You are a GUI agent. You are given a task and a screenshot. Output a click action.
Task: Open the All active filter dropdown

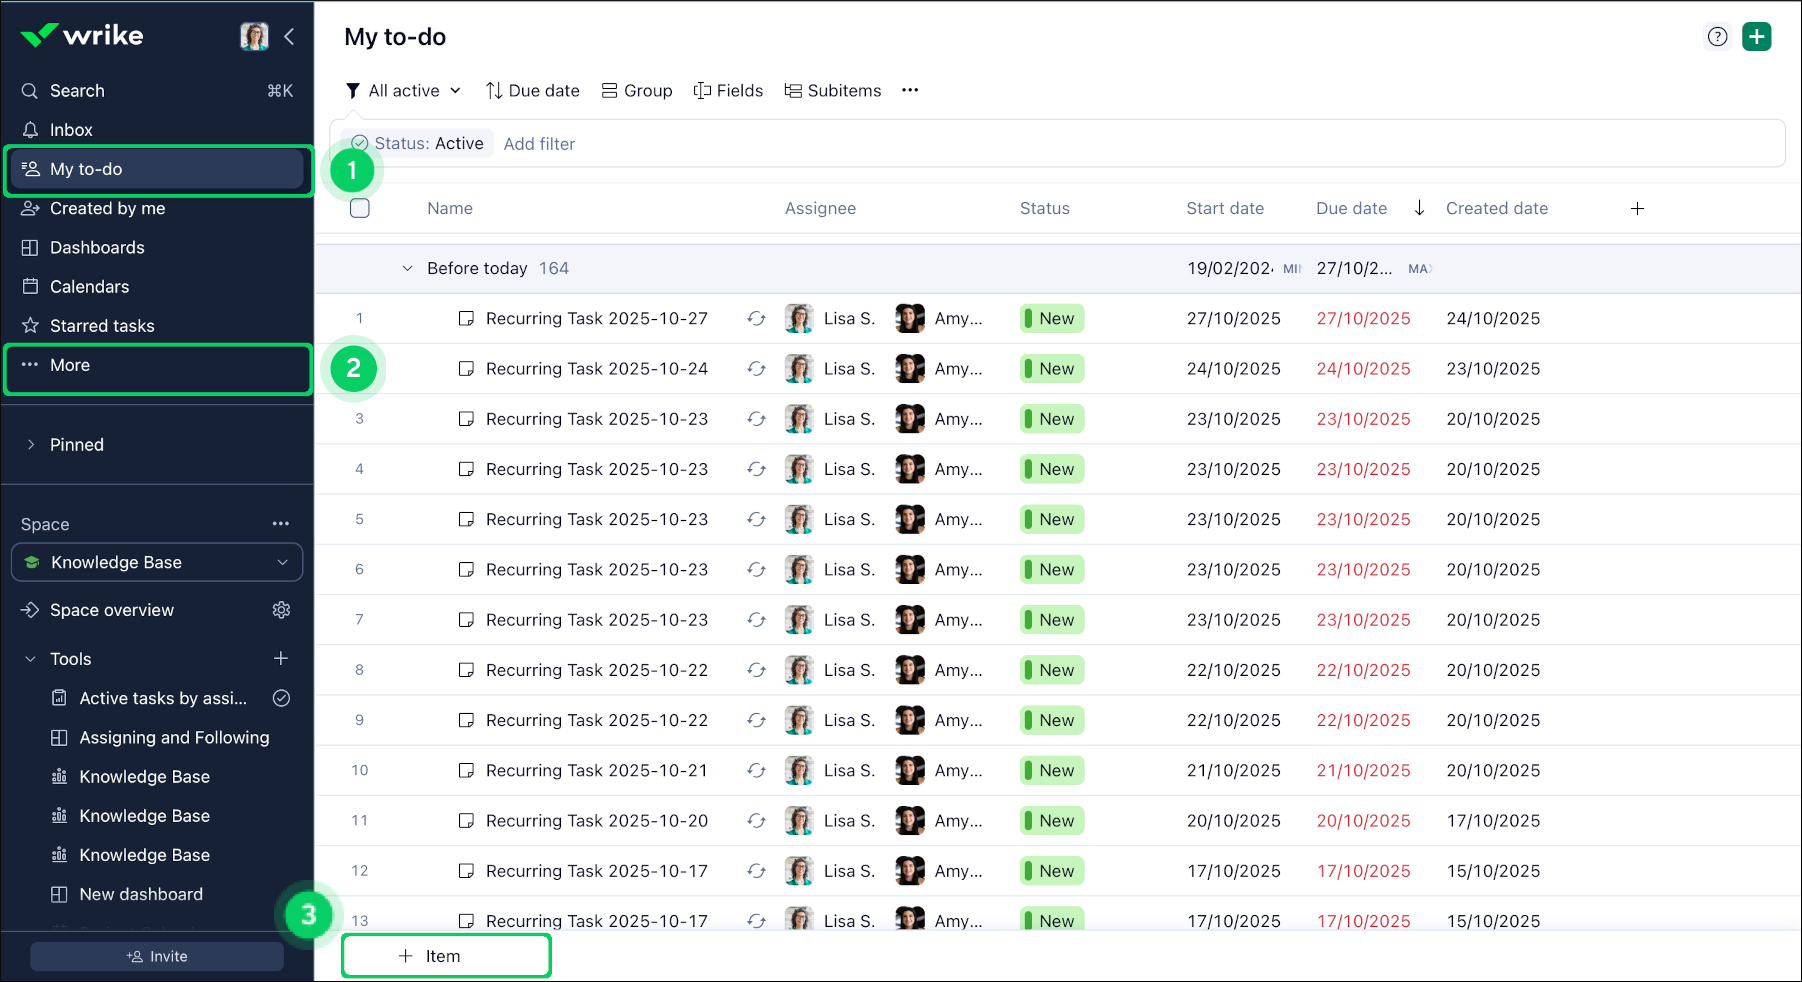point(403,90)
